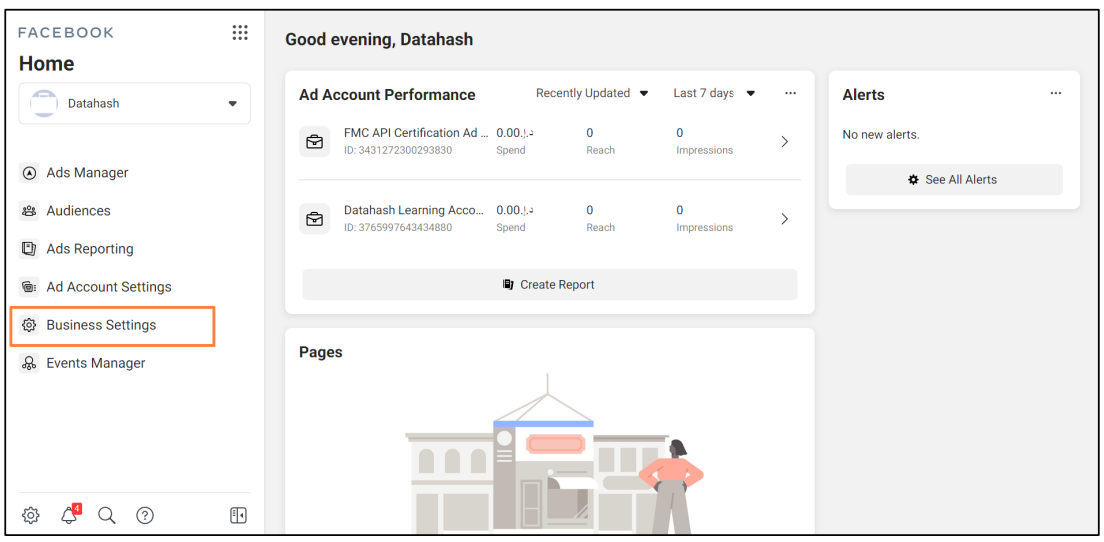Open Business Settings from the sidebar
The height and width of the screenshot is (542, 1104).
101,325
